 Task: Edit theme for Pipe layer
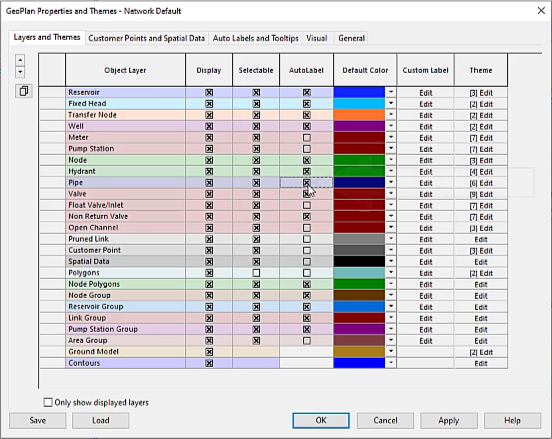[x=481, y=183]
